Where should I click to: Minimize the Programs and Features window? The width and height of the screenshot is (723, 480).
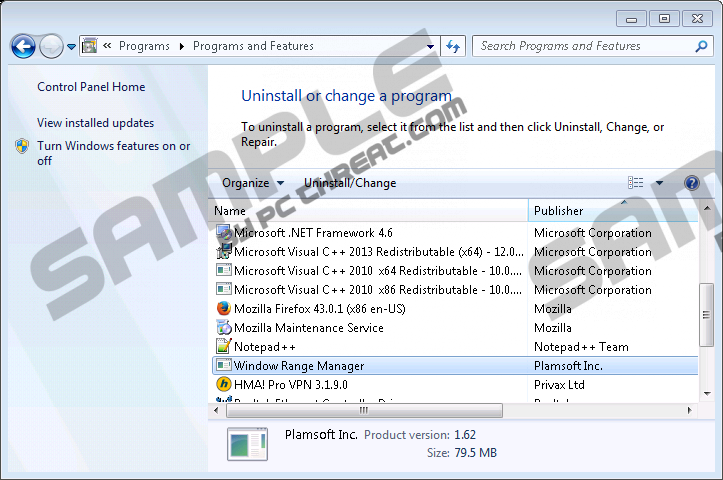[x=631, y=19]
